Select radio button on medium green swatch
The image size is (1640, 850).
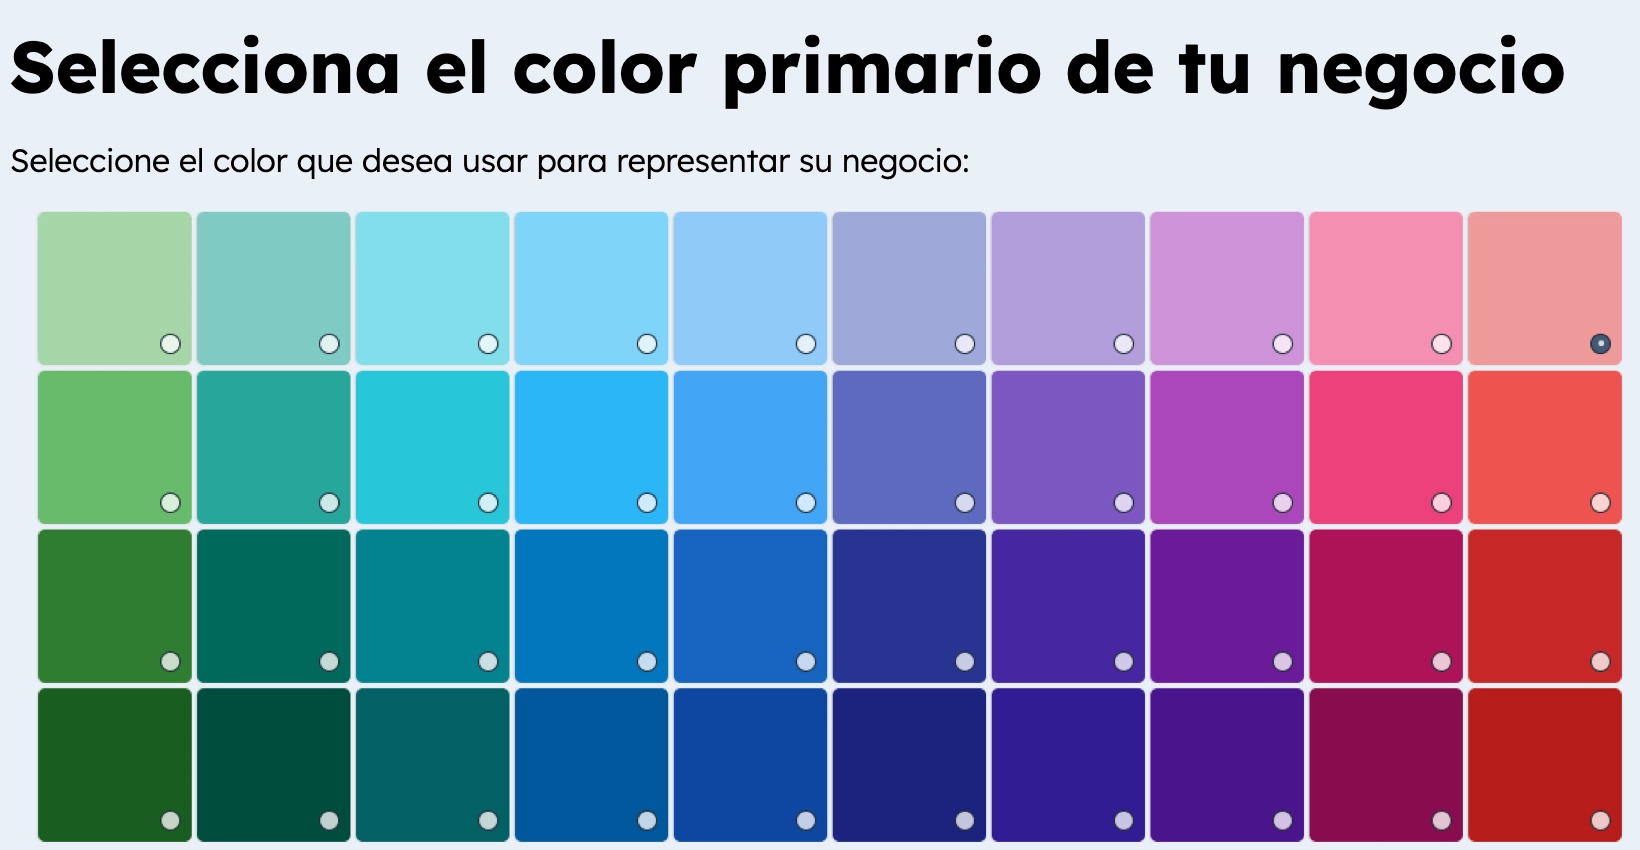click(170, 503)
